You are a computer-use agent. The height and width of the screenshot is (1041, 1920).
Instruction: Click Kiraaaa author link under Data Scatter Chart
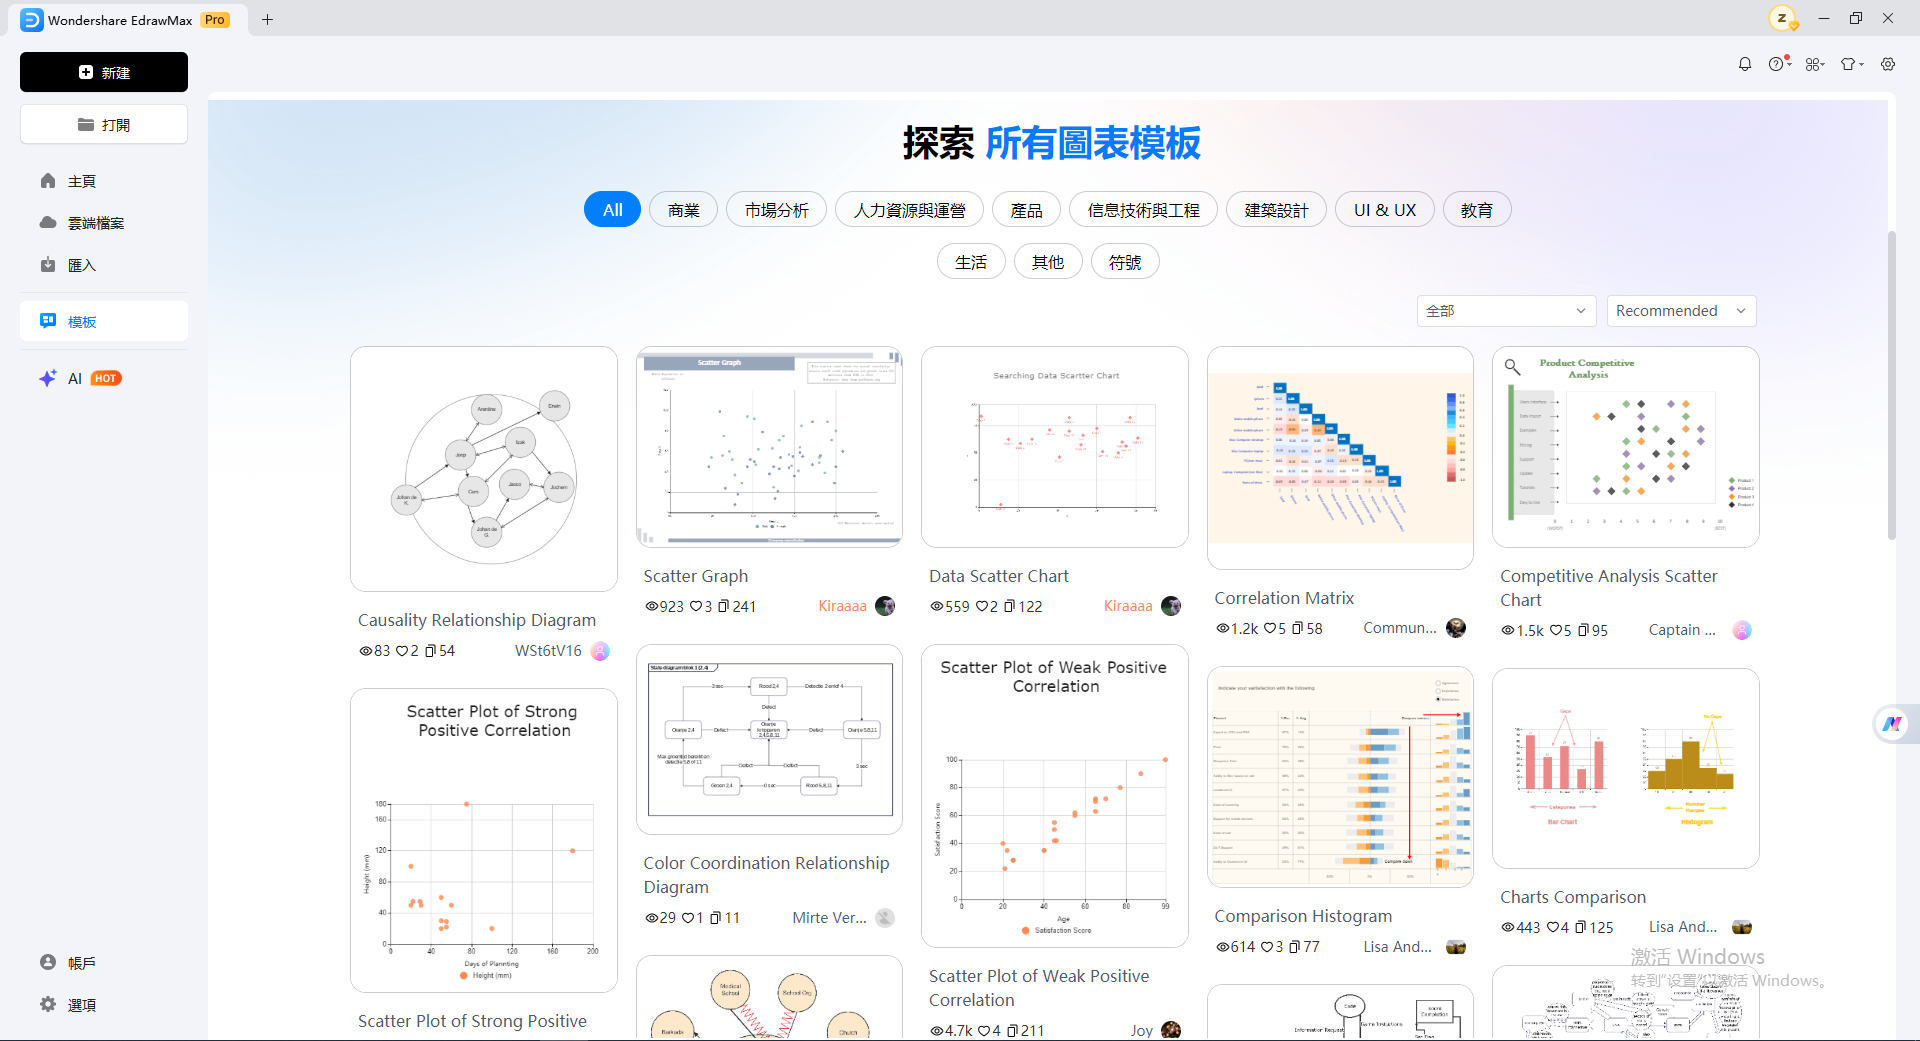pos(1127,606)
